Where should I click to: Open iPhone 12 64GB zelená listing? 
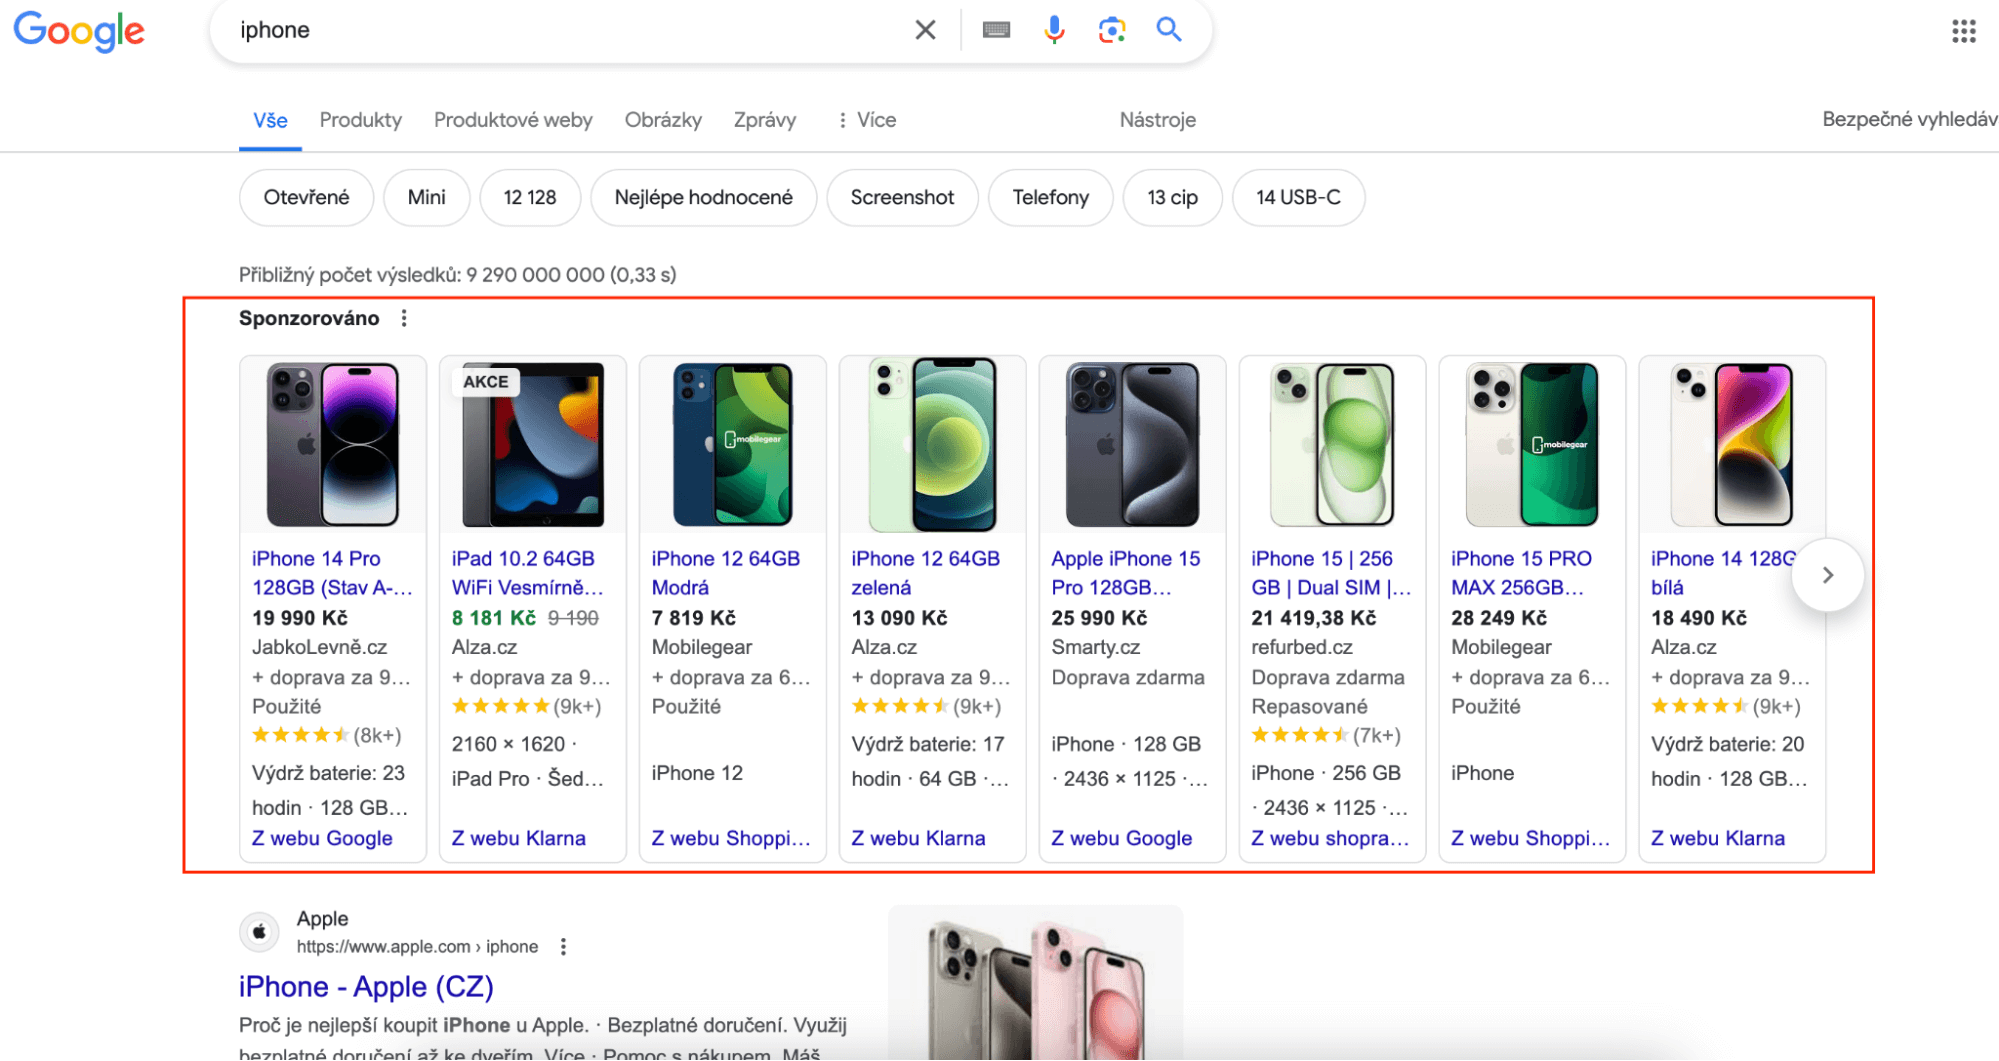(926, 573)
